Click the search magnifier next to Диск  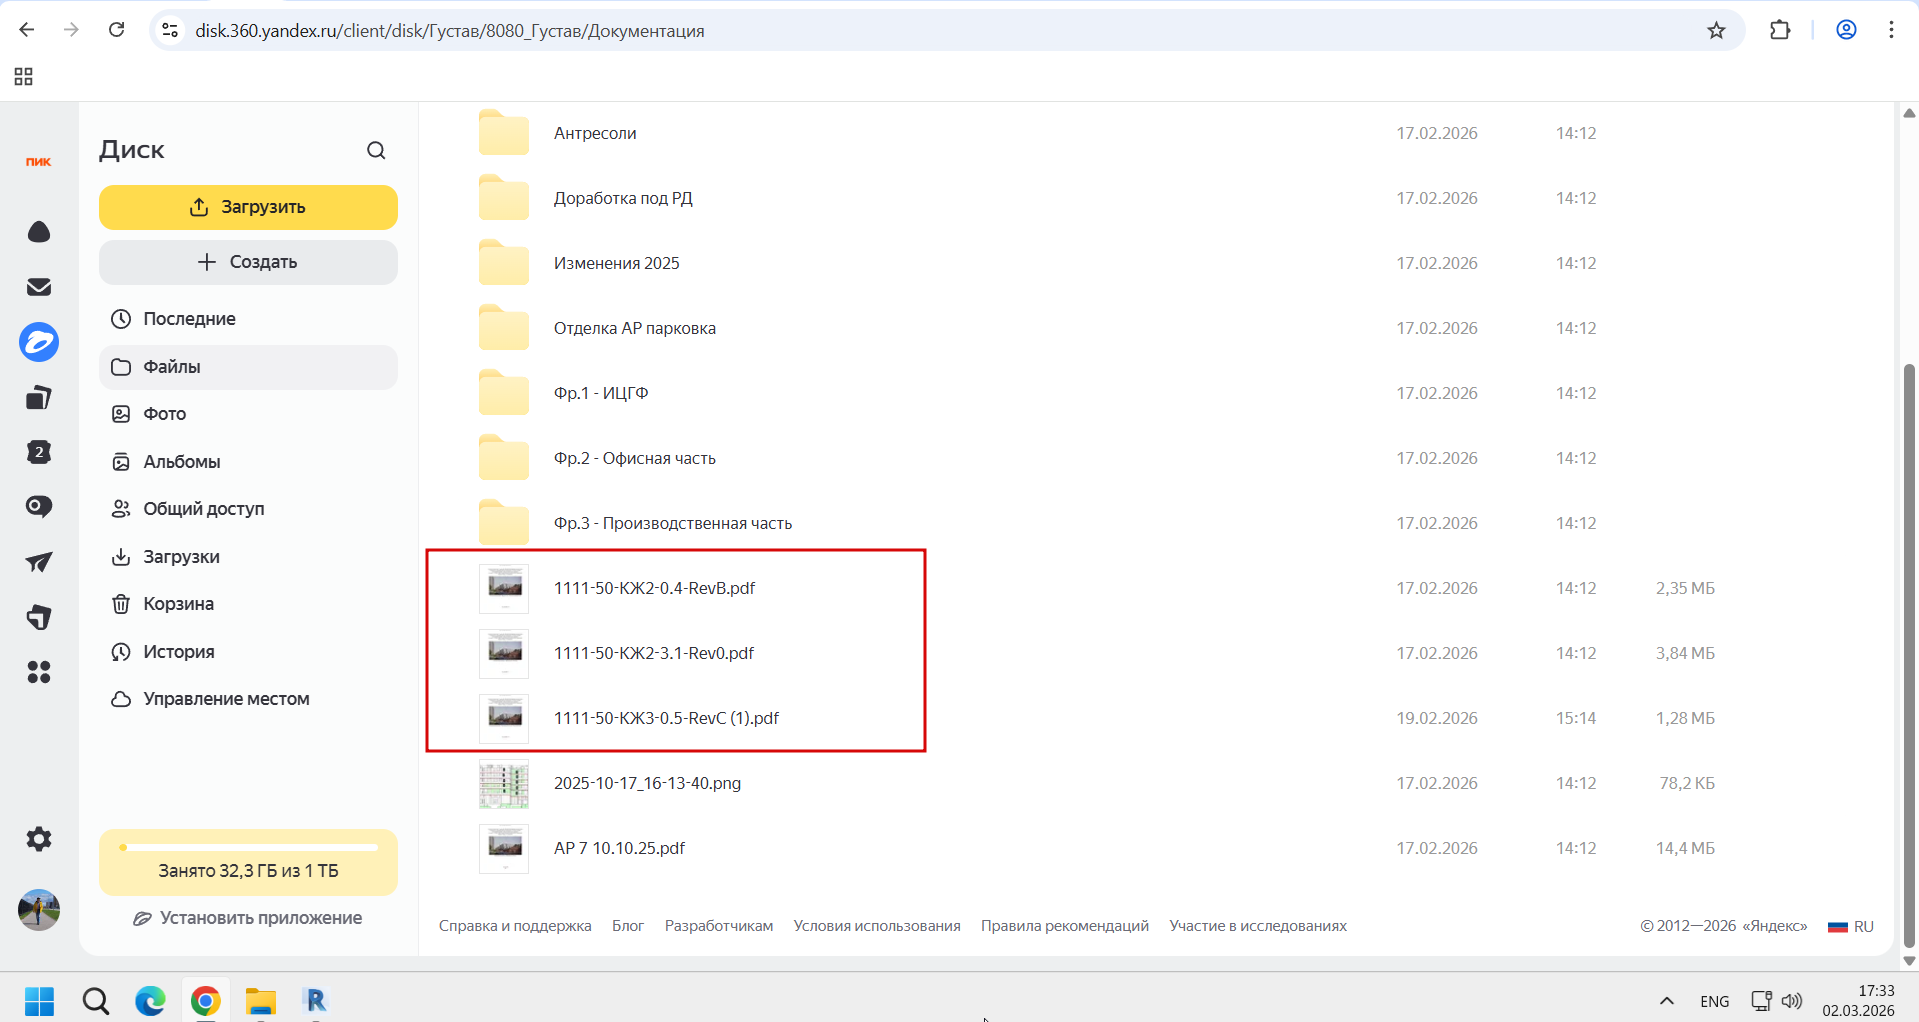click(x=376, y=150)
